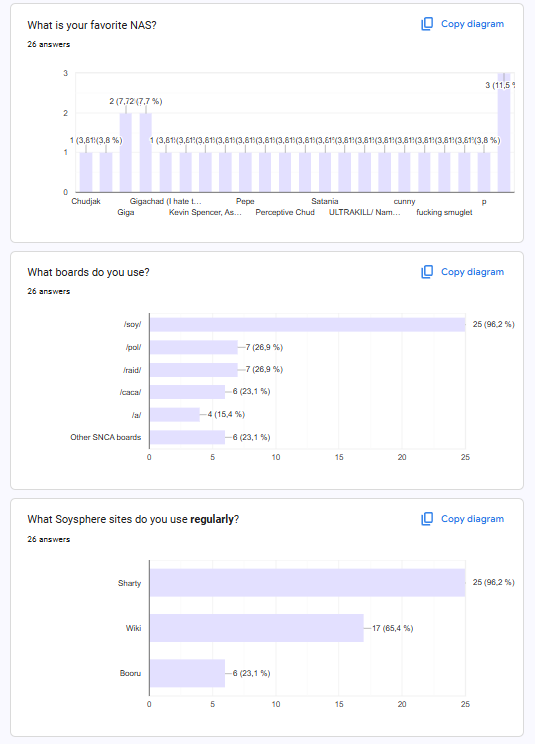This screenshot has height=744, width=535.
Task: Select the /caca/ bar in boards chart
Action: (187, 392)
